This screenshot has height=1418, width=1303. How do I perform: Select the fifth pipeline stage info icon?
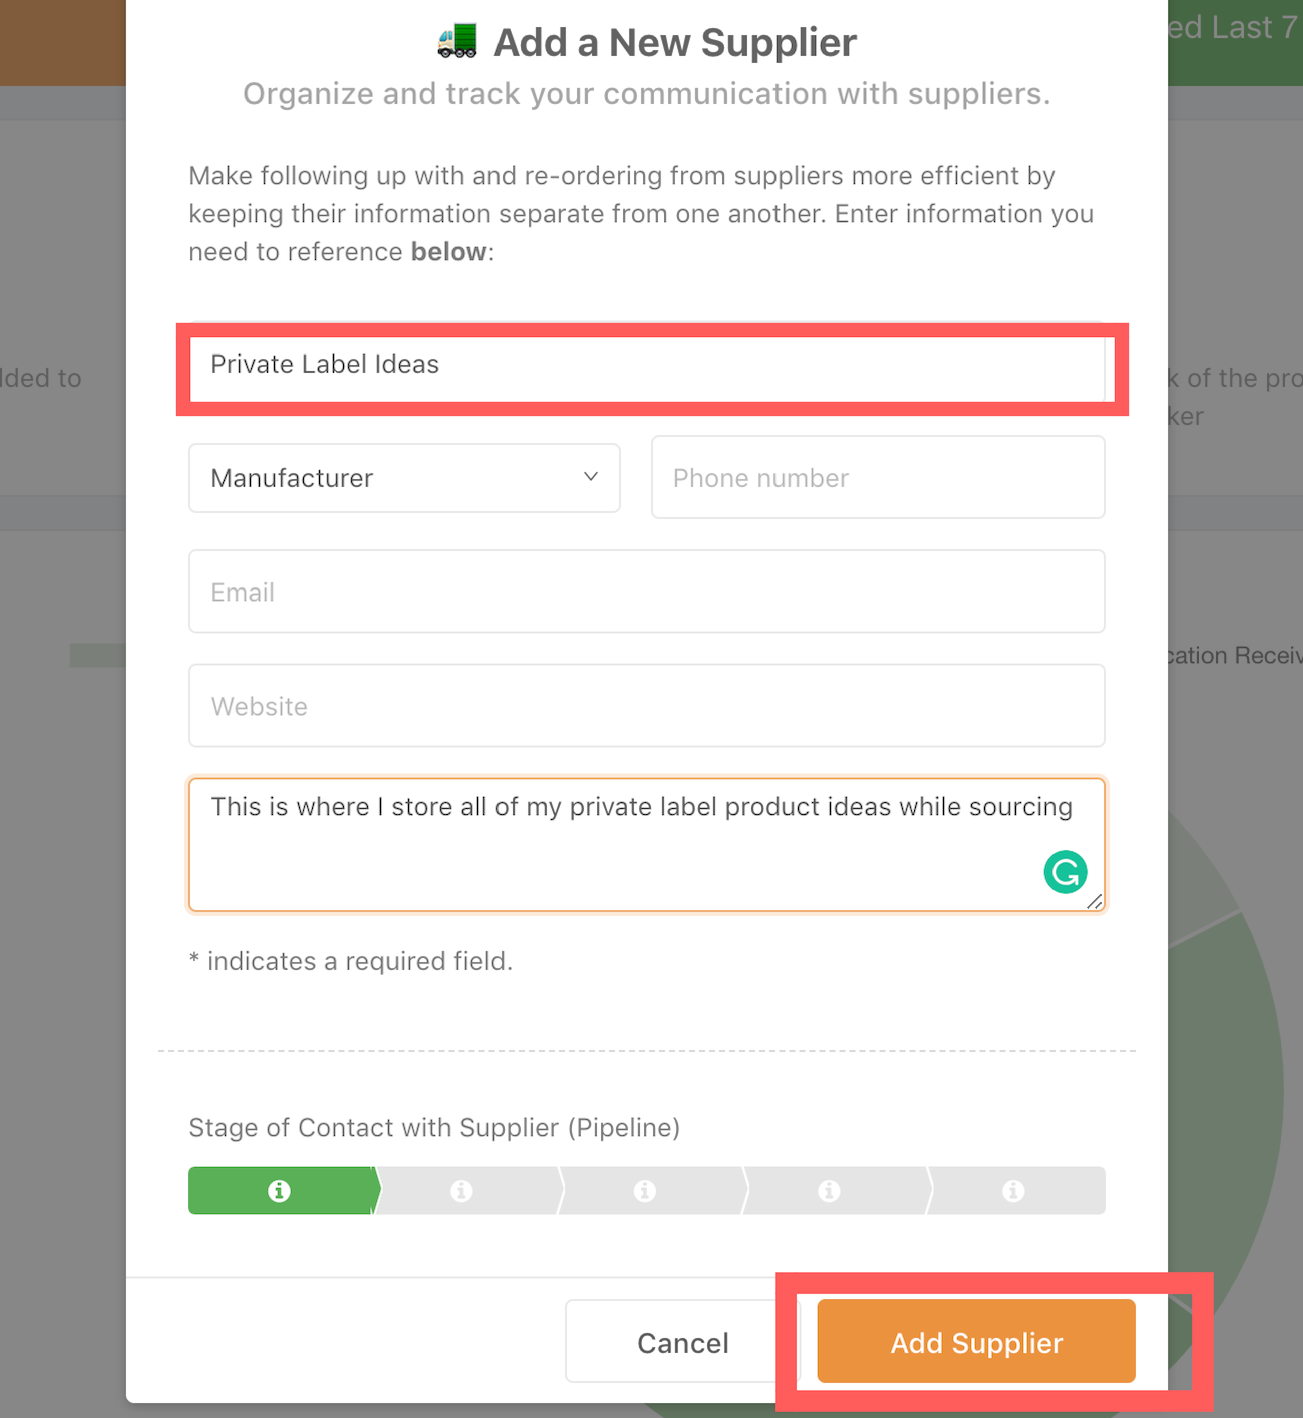pos(1013,1191)
